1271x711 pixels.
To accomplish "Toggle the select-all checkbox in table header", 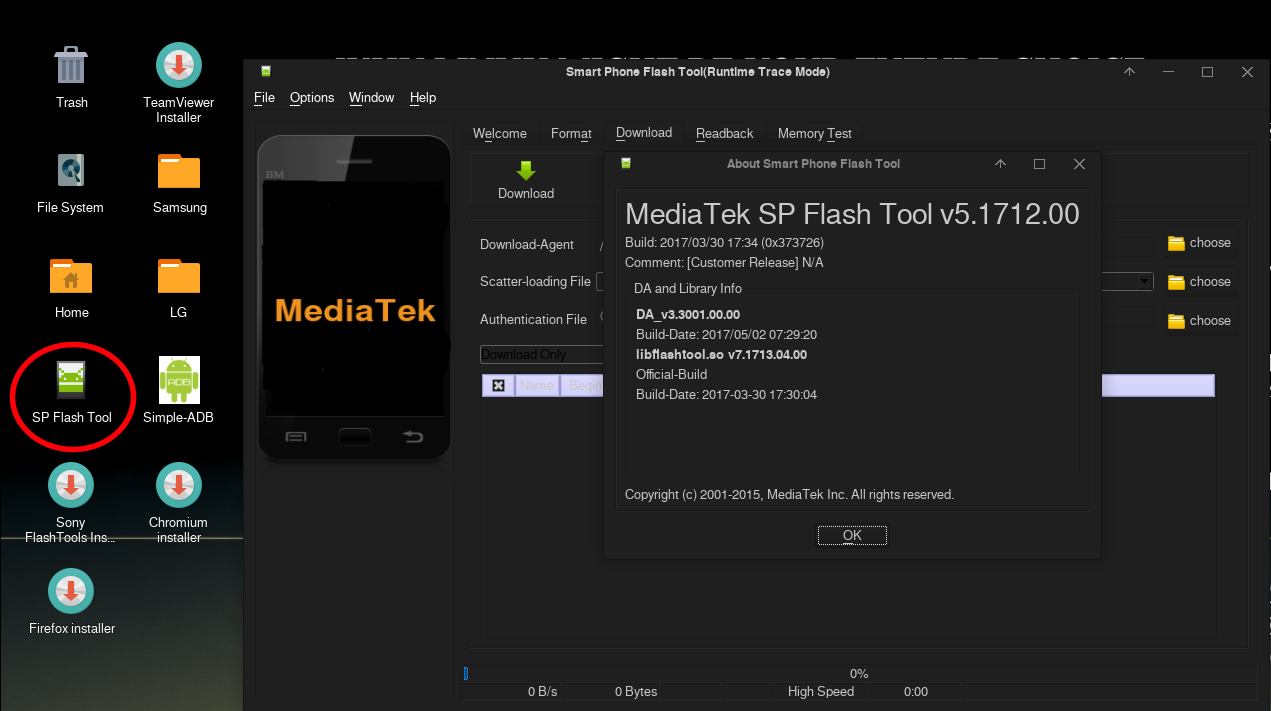I will coord(498,386).
